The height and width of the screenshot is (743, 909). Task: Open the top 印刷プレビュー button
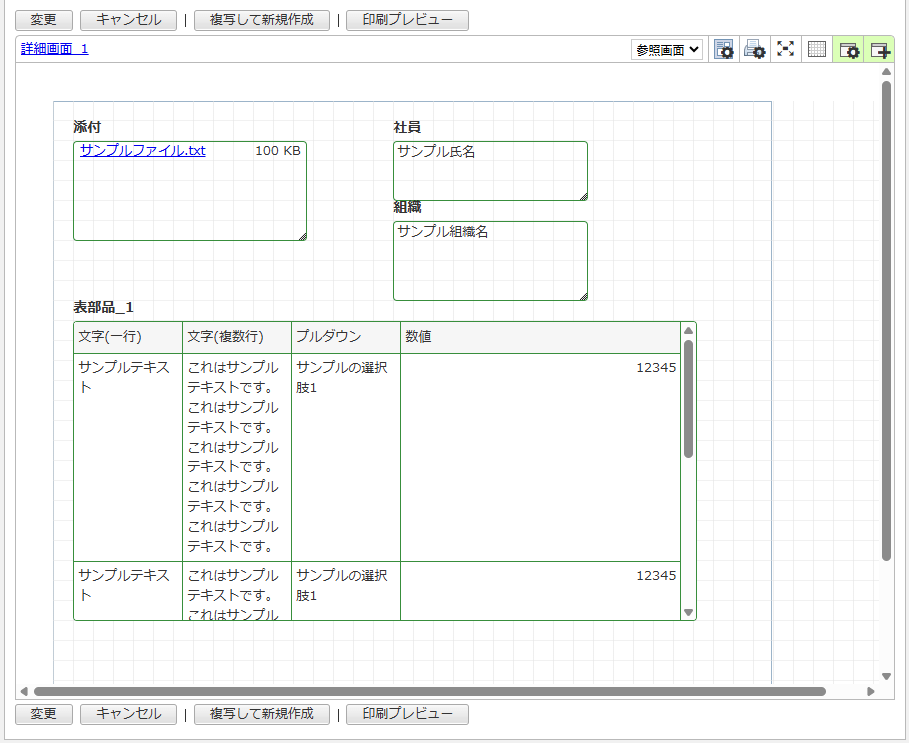[407, 19]
